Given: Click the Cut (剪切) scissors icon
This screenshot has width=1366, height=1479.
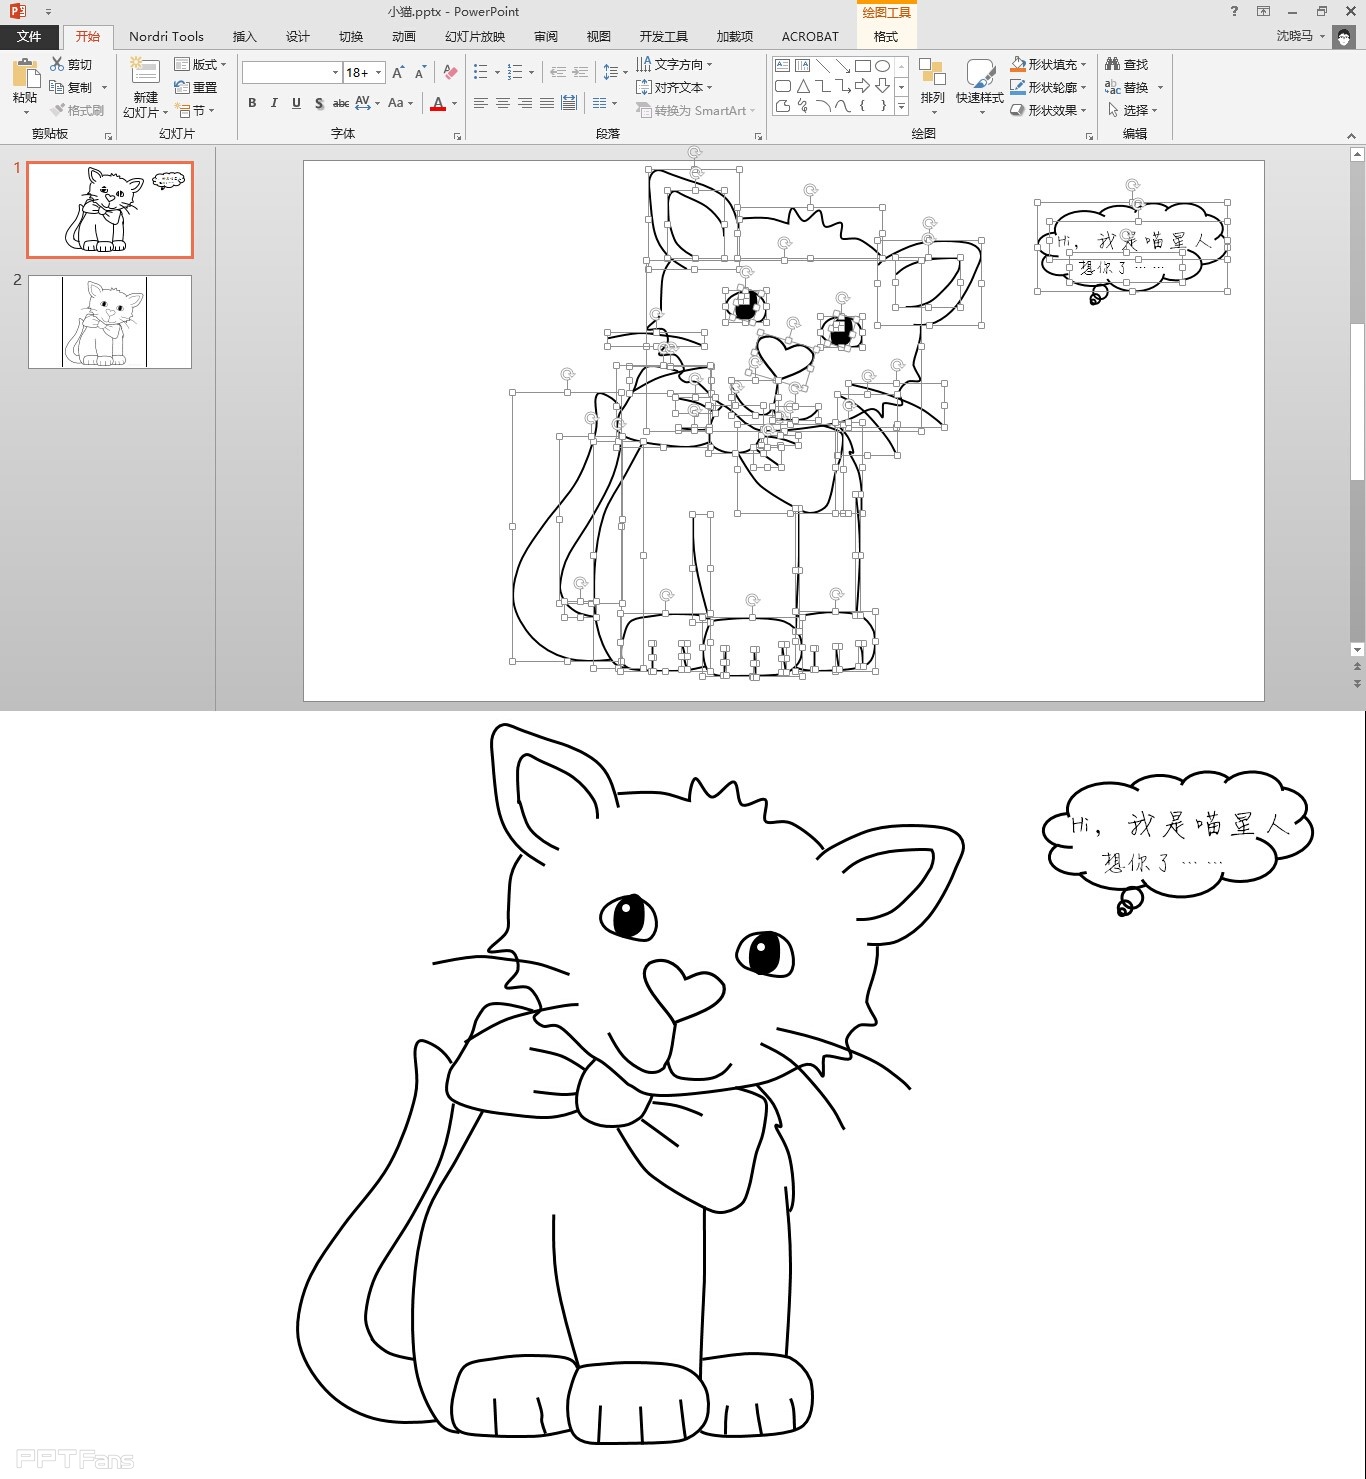Looking at the screenshot, I should click(x=57, y=64).
